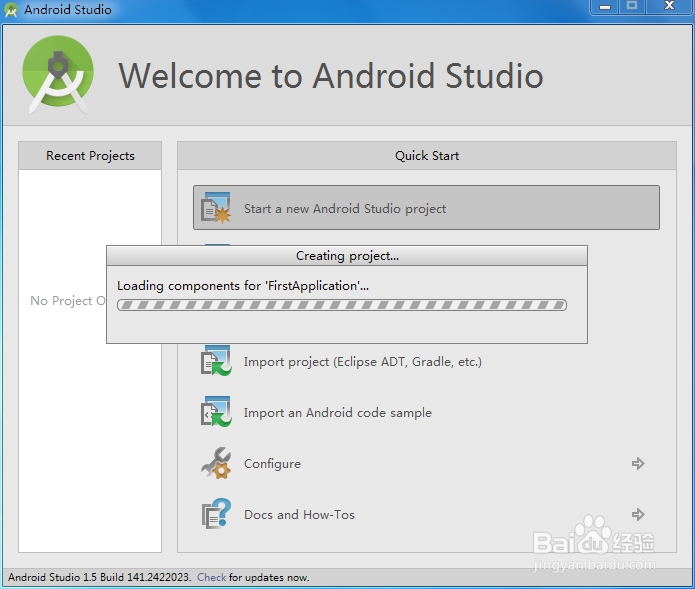Open the Configure option label
The height and width of the screenshot is (589, 695).
pyautogui.click(x=272, y=464)
